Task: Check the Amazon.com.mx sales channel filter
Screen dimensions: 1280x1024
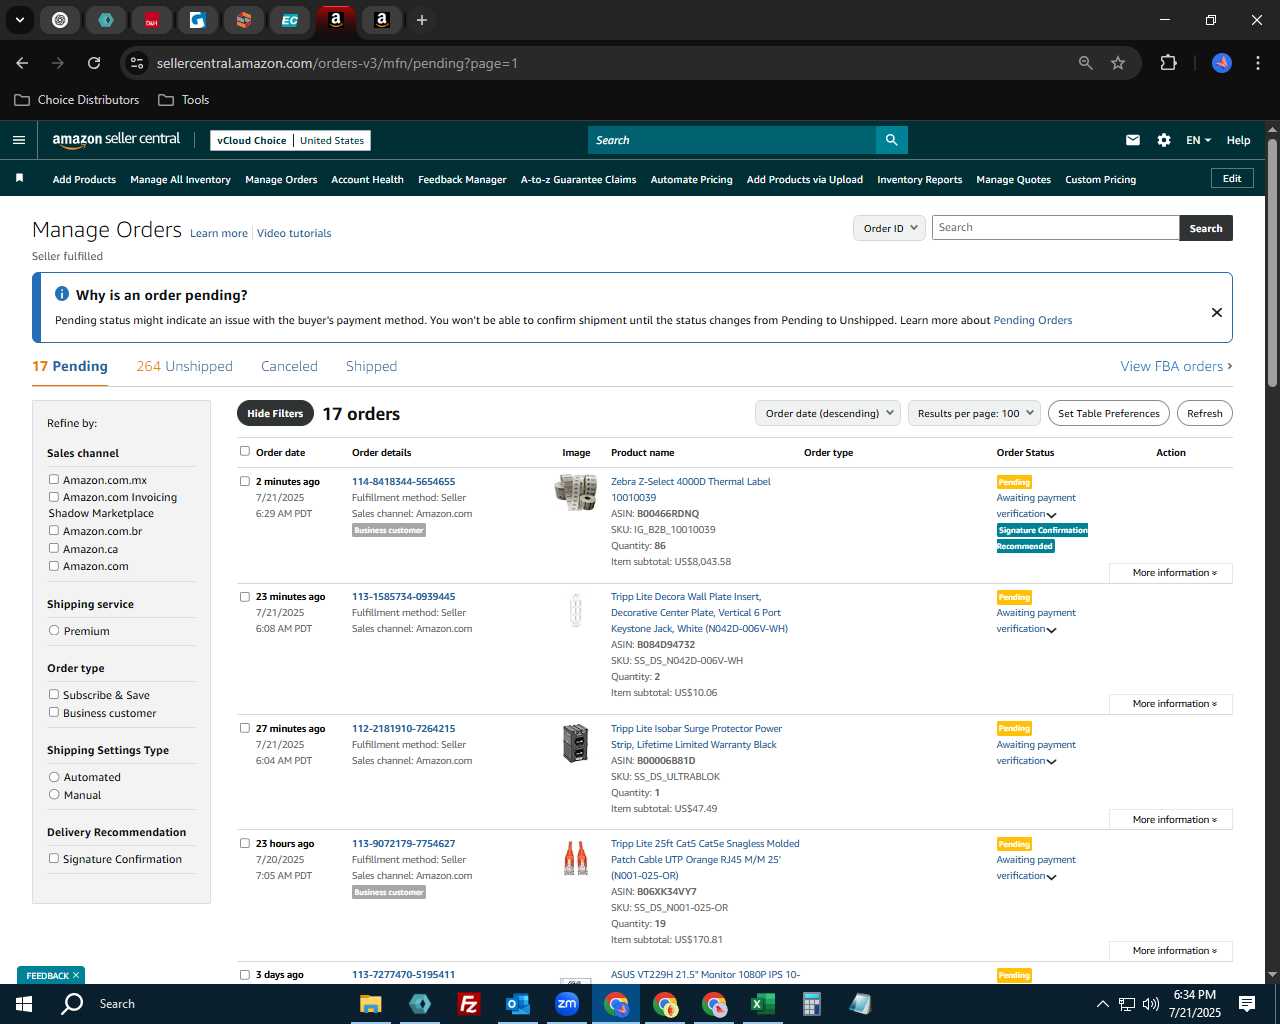Action: (x=54, y=479)
